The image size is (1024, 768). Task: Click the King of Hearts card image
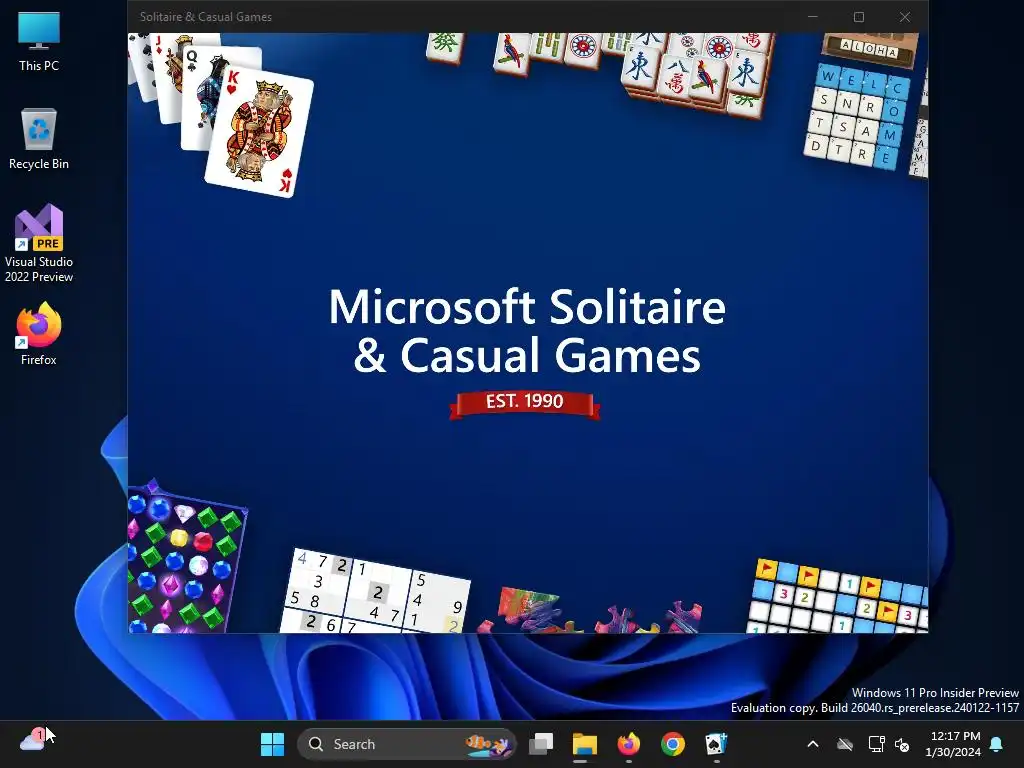pyautogui.click(x=259, y=132)
